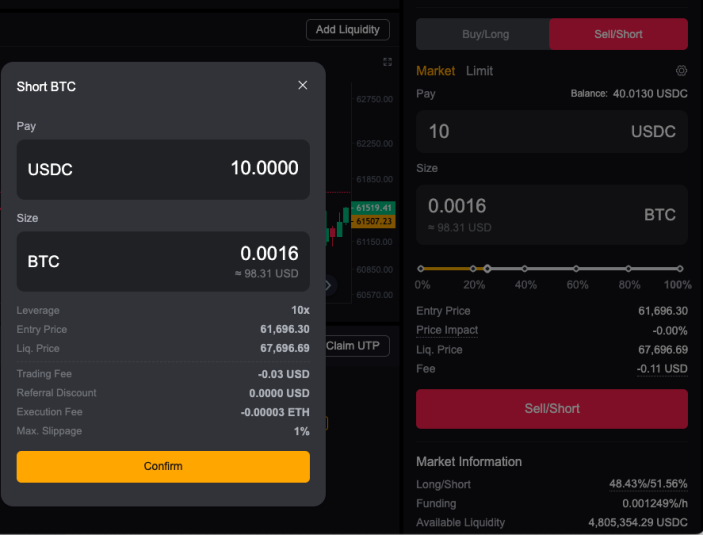Viewport: 703px width, 535px height.
Task: Click the Add Liquidity button
Action: pyautogui.click(x=347, y=30)
